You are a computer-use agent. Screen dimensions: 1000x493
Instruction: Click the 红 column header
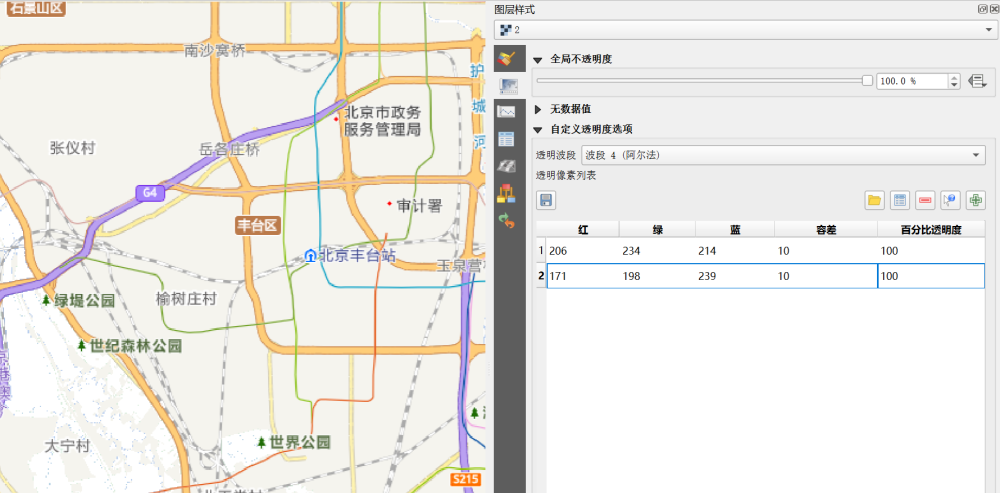tap(583, 229)
